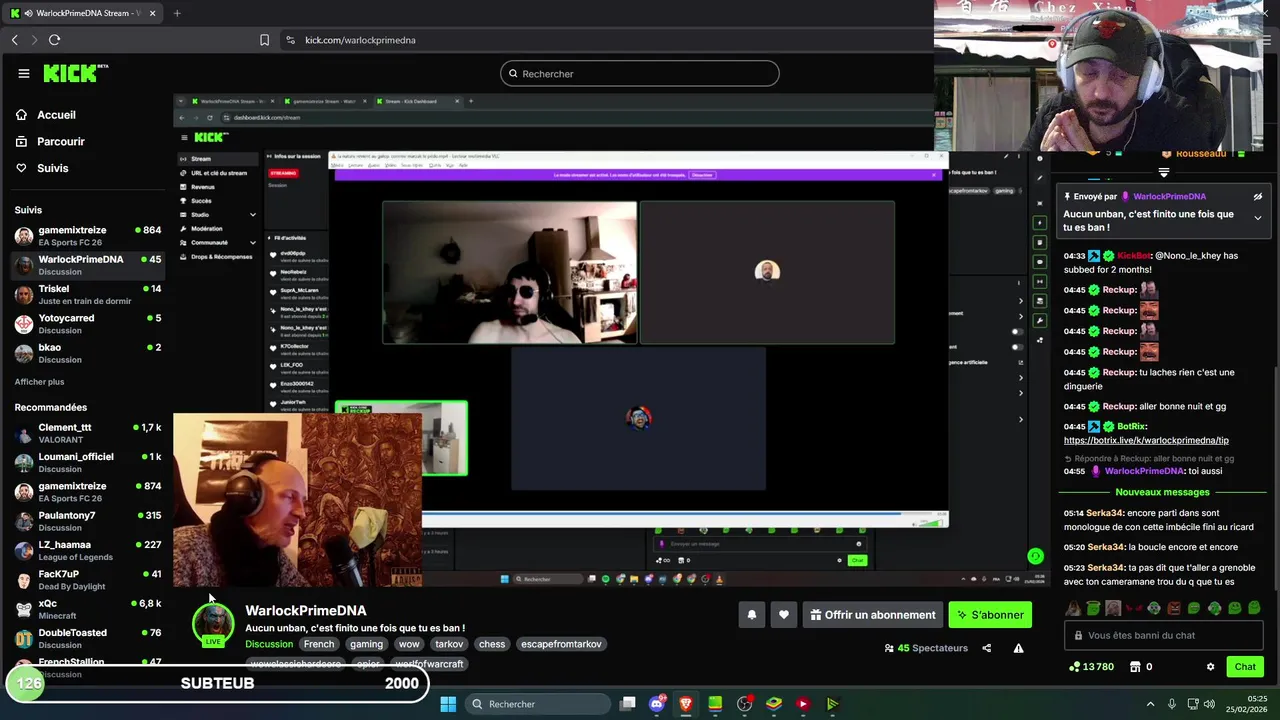This screenshot has width=1280, height=720.
Task: Click the kick.com/warlockprimedna address bar
Action: point(360,40)
